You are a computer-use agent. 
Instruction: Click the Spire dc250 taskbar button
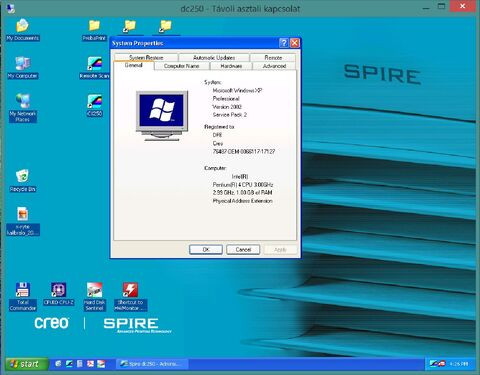[152, 364]
